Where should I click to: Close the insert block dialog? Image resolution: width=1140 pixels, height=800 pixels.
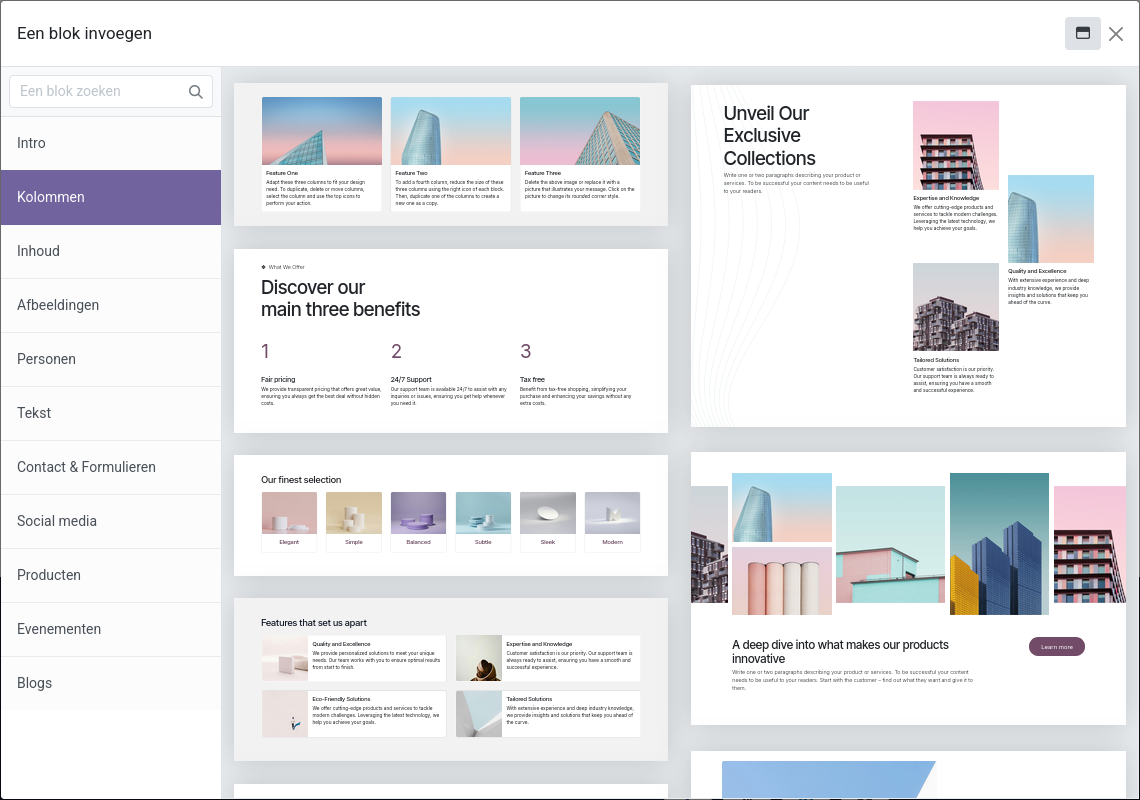(x=1116, y=34)
